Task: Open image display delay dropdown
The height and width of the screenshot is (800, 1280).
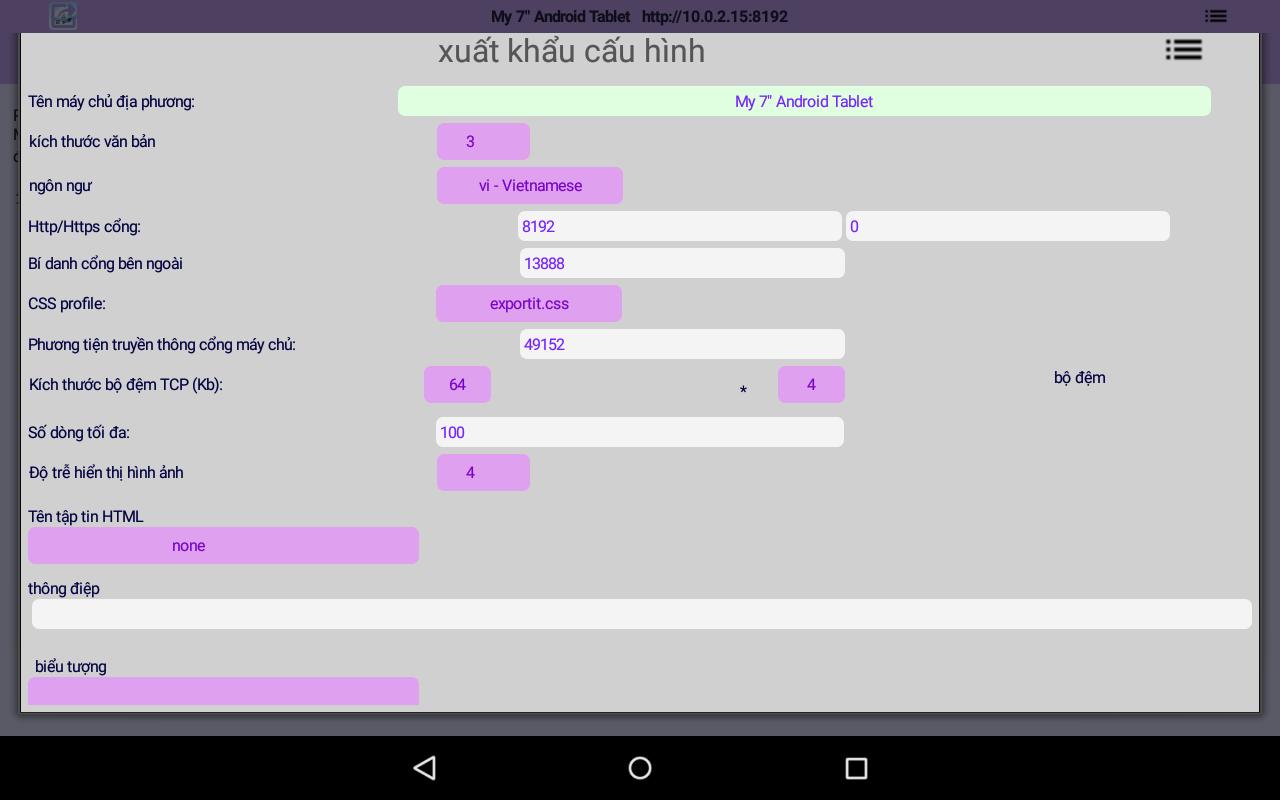Action: 483,472
